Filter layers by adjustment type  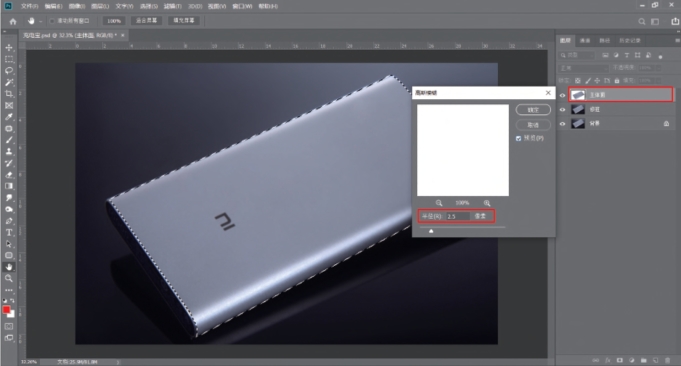[x=616, y=55]
